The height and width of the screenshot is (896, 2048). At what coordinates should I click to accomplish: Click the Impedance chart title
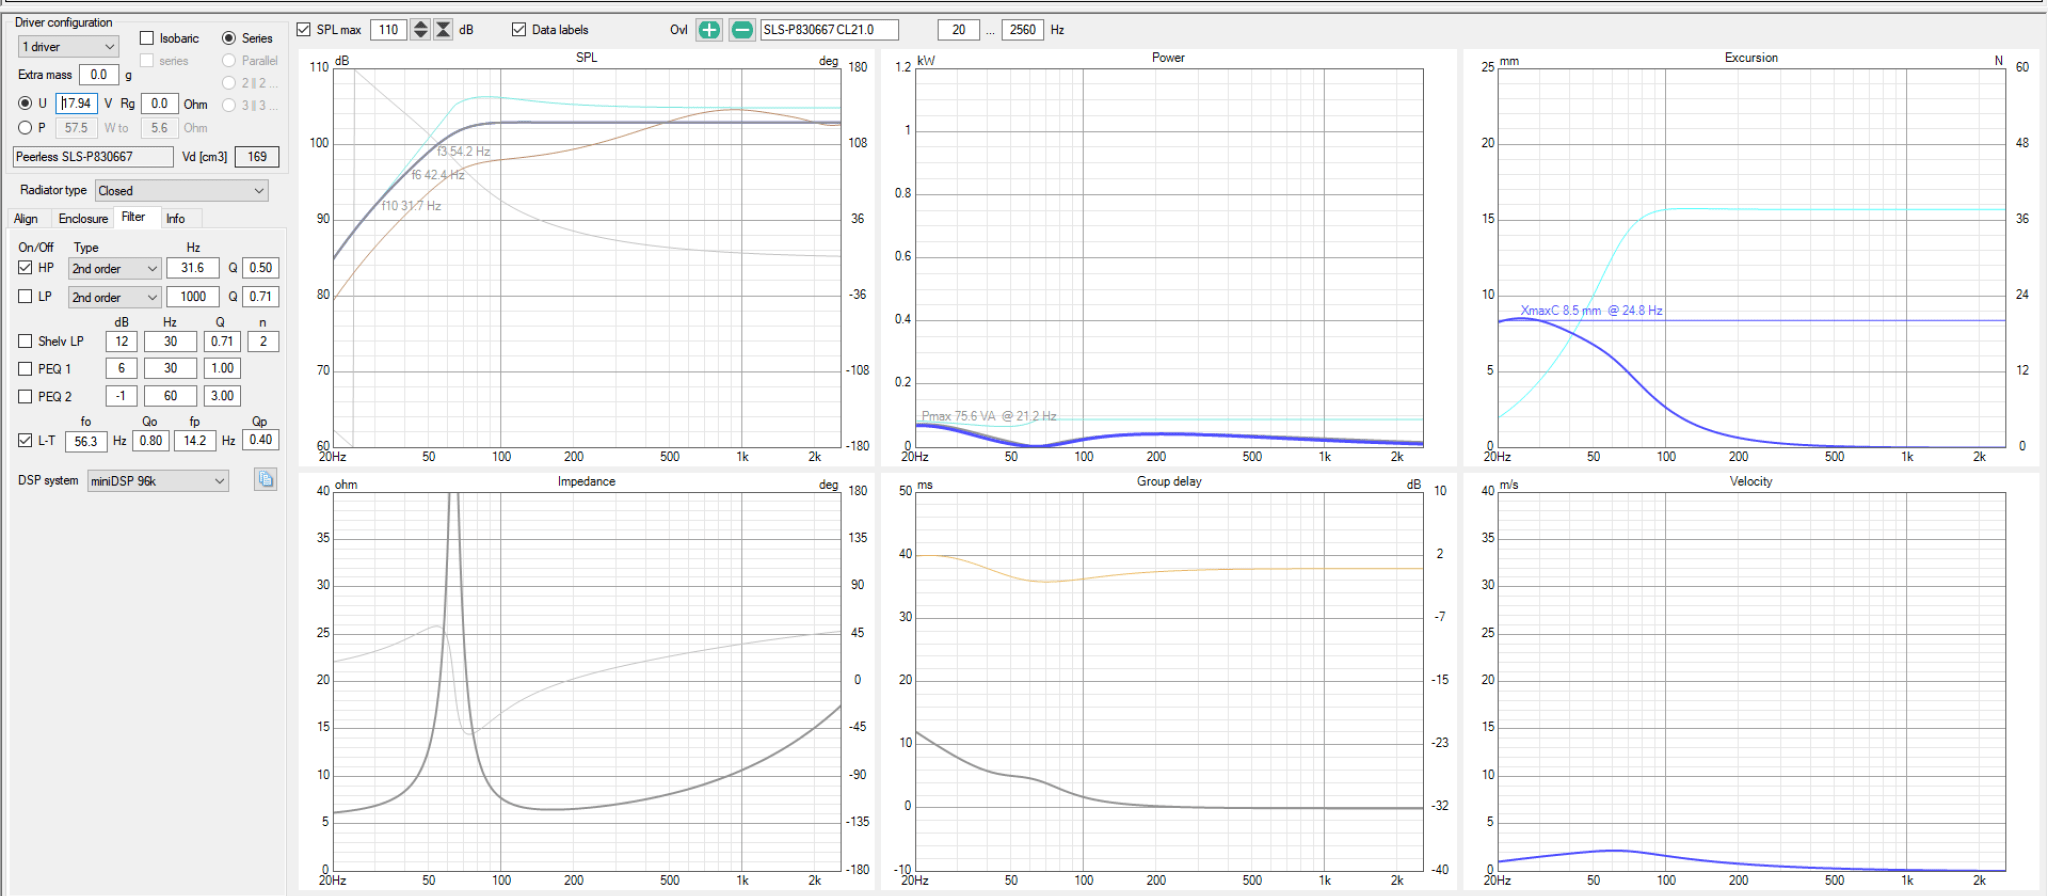pyautogui.click(x=587, y=482)
